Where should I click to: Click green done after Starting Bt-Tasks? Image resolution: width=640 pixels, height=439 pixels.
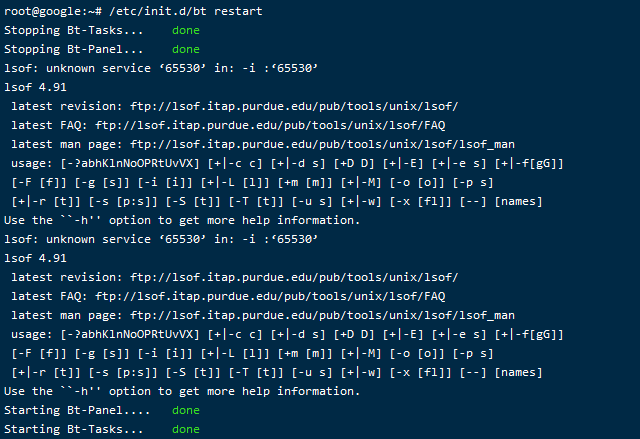tap(186, 429)
